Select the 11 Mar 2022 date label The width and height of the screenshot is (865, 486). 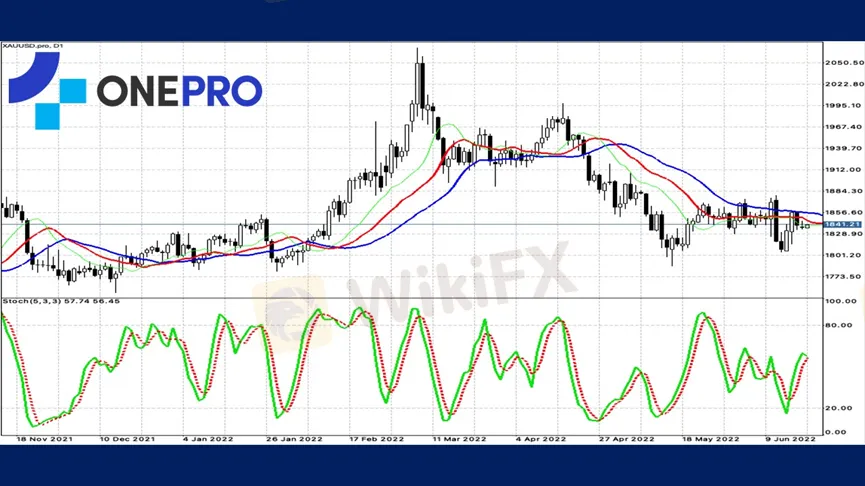(457, 439)
